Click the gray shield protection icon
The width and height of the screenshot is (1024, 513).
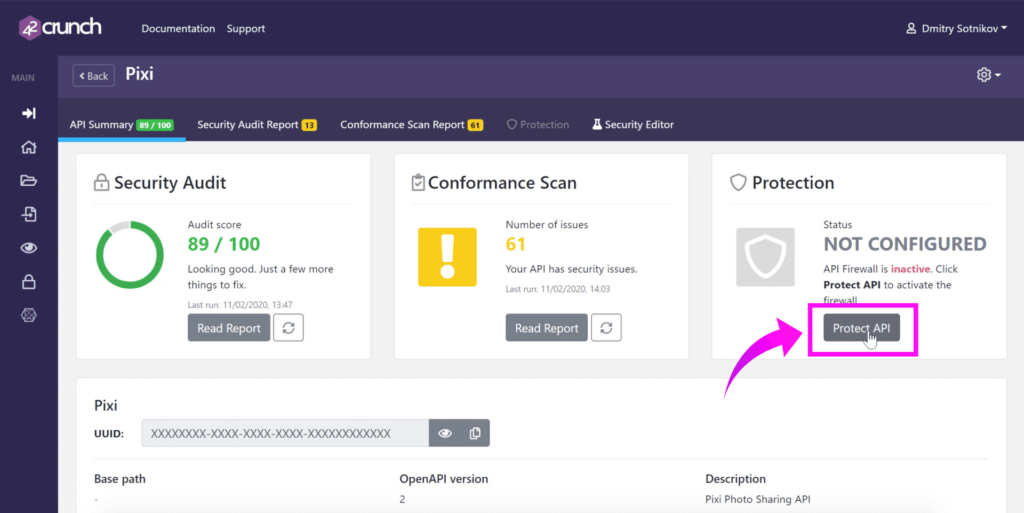tap(765, 257)
